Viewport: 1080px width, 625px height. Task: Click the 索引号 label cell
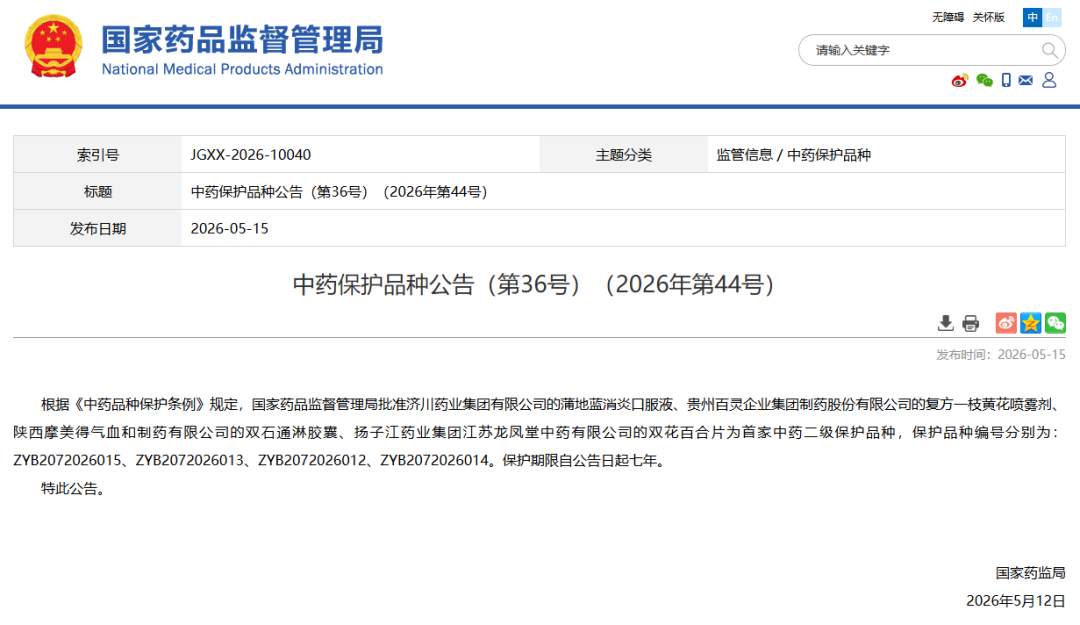[98, 155]
